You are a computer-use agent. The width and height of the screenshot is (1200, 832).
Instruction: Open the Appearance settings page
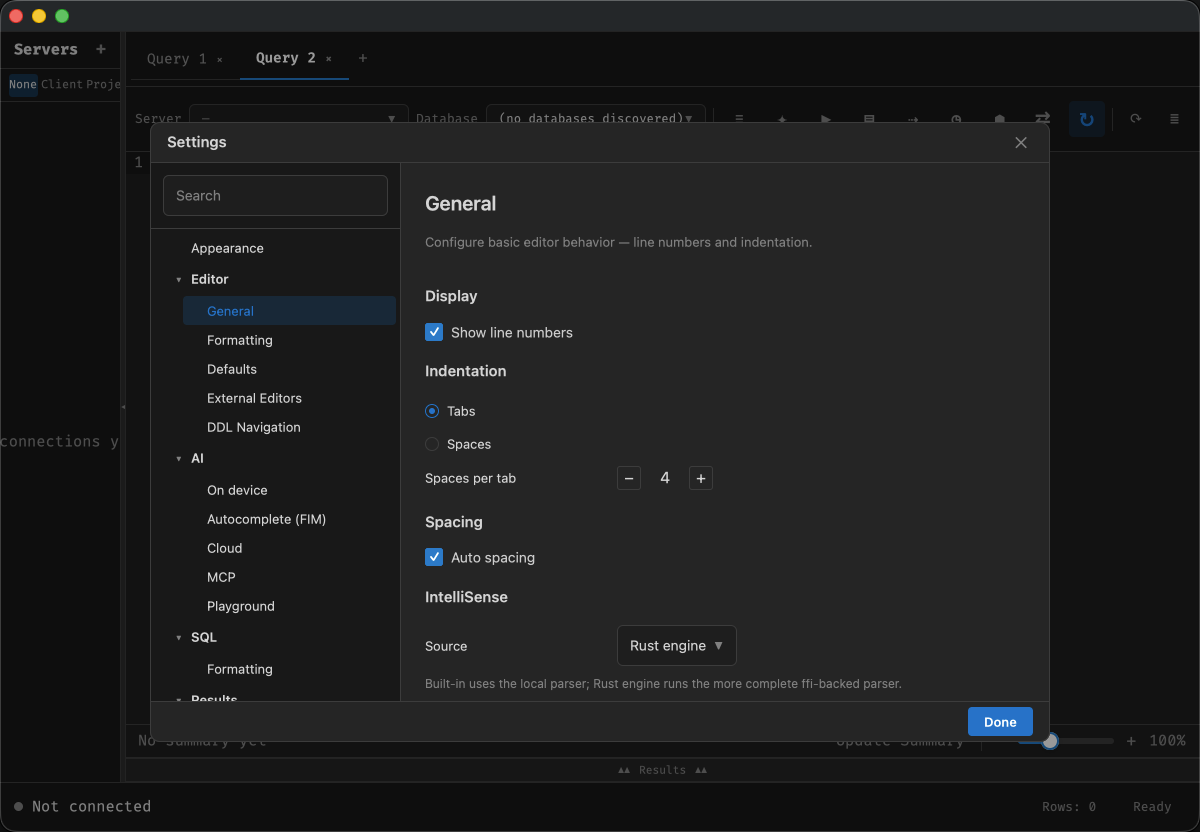click(x=227, y=248)
